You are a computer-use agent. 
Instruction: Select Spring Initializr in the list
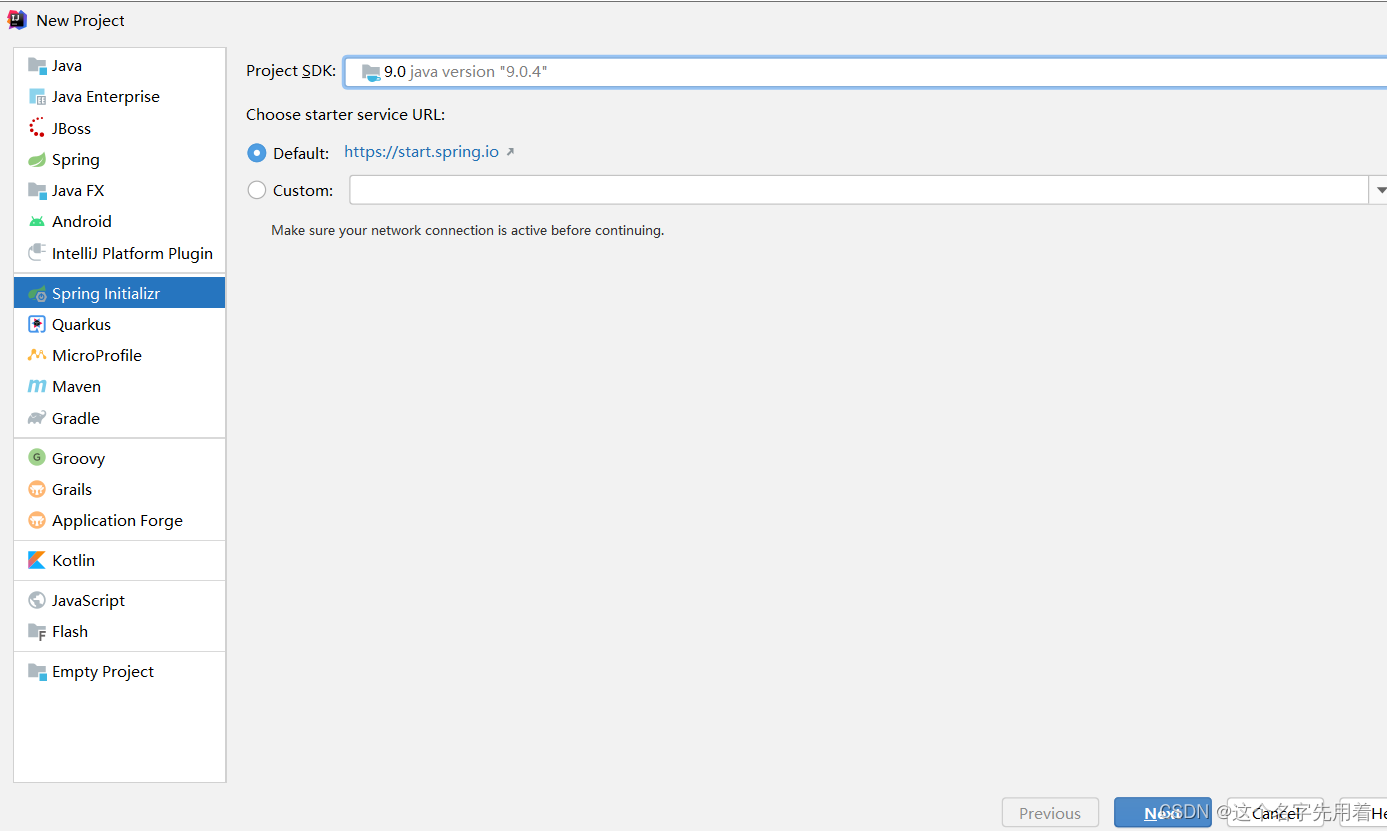pyautogui.click(x=119, y=293)
